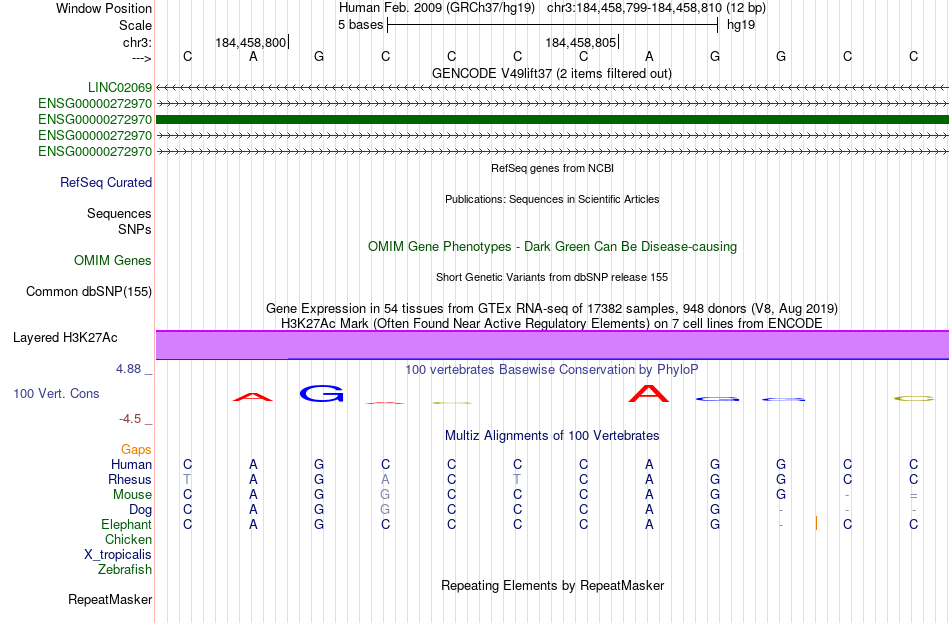Screen dimensions: 950x623
Task: Click the 184,458,800 coordinate marker
Action: coord(250,42)
